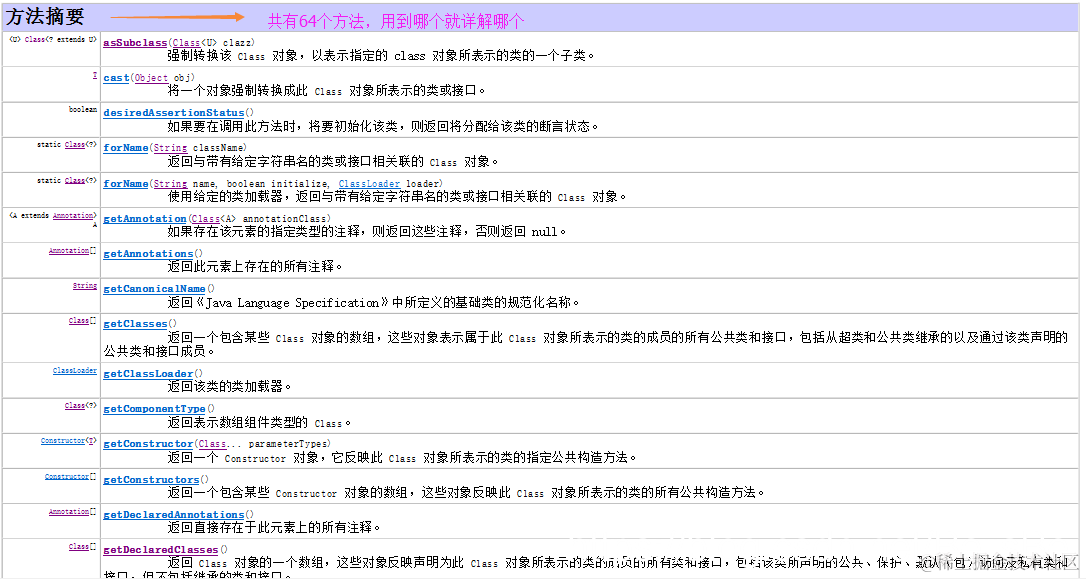Open the getComponentType method link

click(154, 409)
